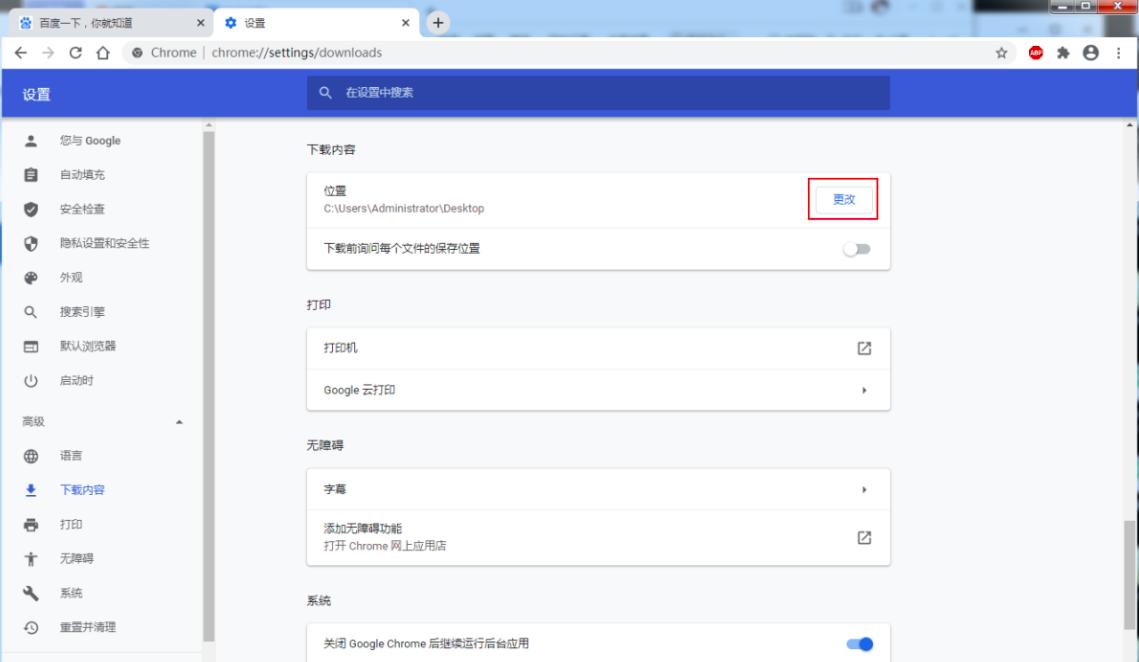Click the site info icon in address bar
The image size is (1139, 662).
[x=137, y=52]
